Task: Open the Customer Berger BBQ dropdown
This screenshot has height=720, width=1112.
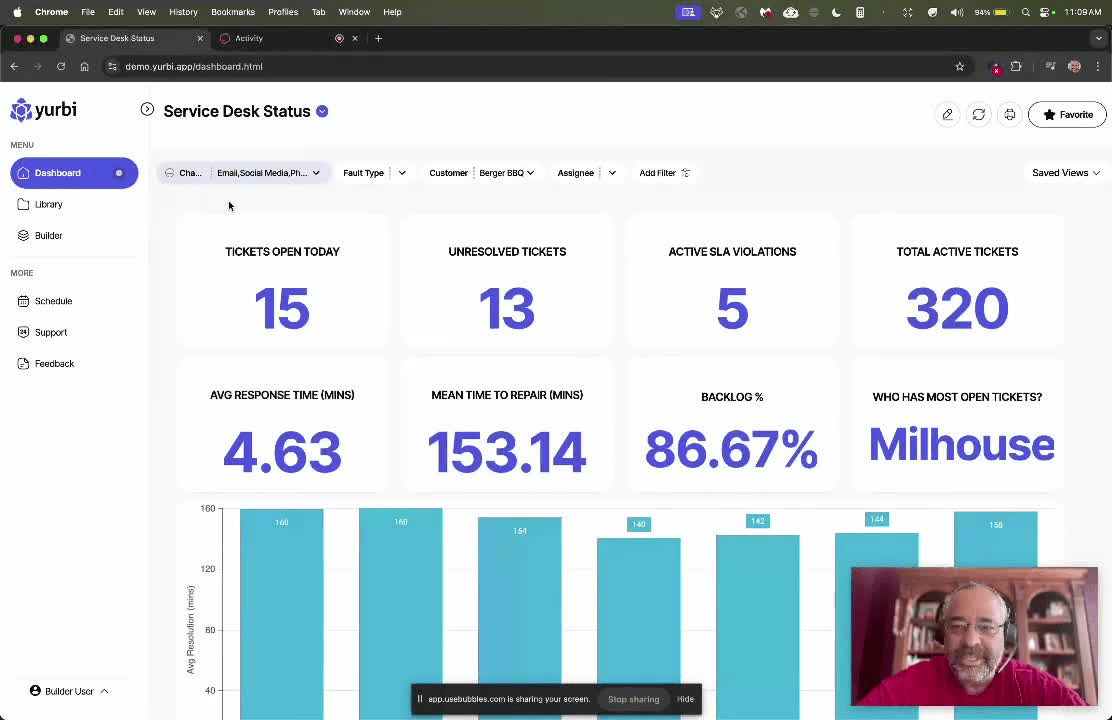Action: pos(506,173)
